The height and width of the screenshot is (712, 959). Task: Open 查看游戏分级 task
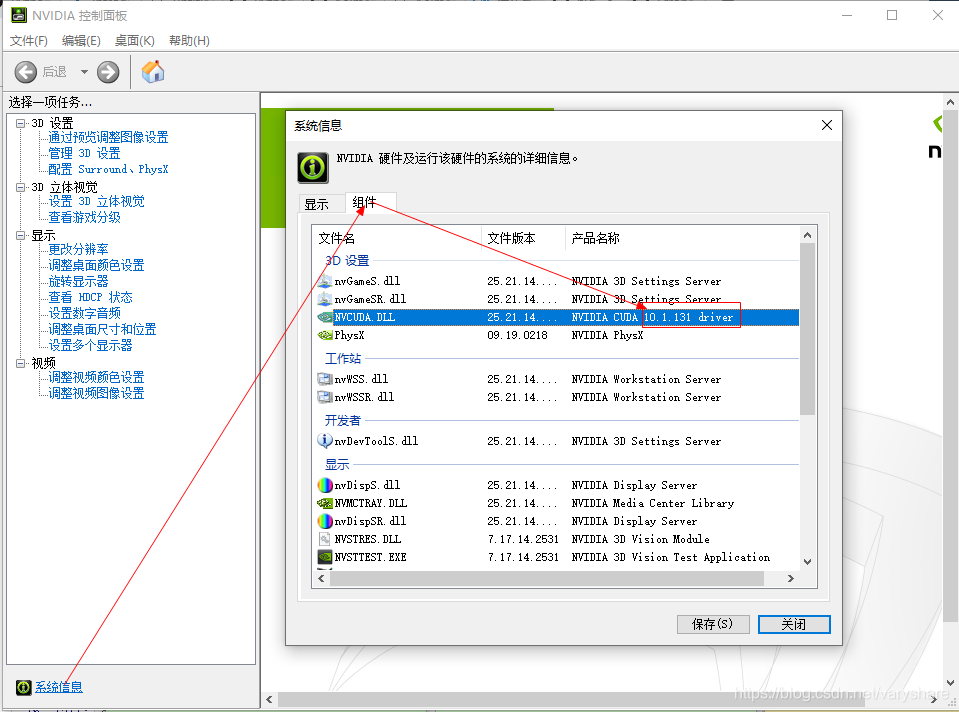point(84,217)
